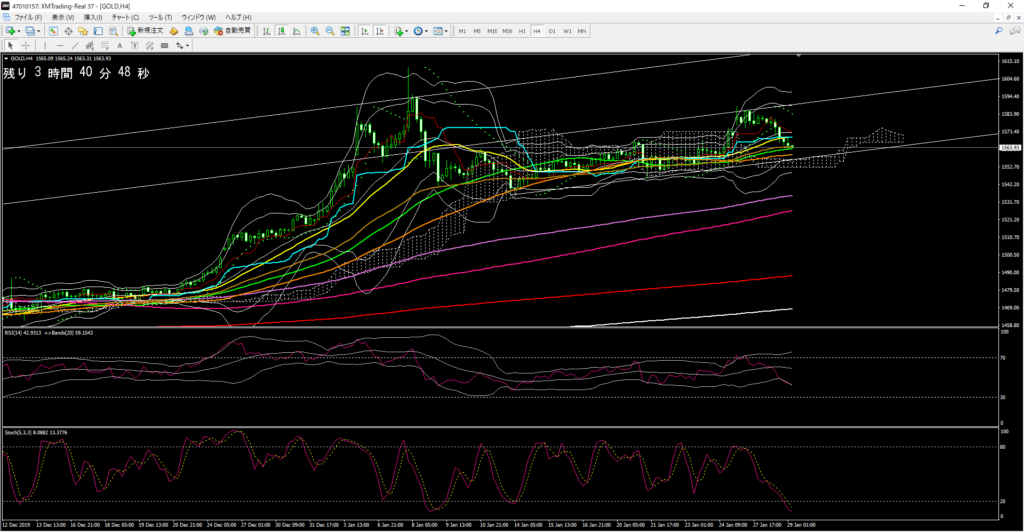Open the Data Window crosshair icon
The width and height of the screenshot is (1024, 532).
tap(68, 31)
